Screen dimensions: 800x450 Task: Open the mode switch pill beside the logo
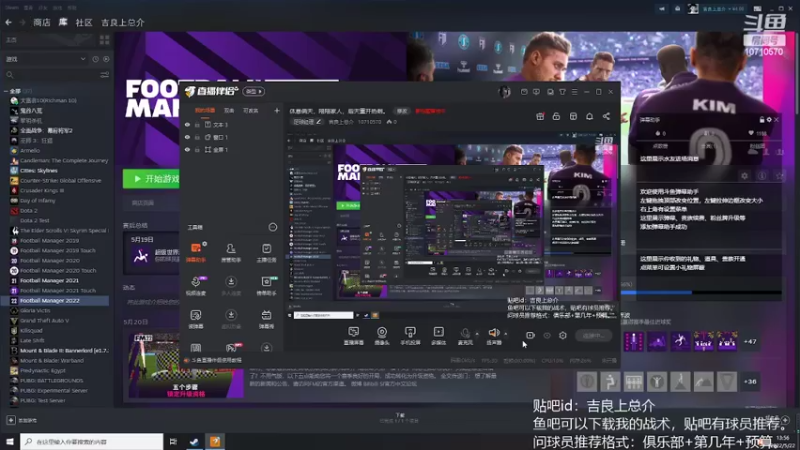click(254, 91)
